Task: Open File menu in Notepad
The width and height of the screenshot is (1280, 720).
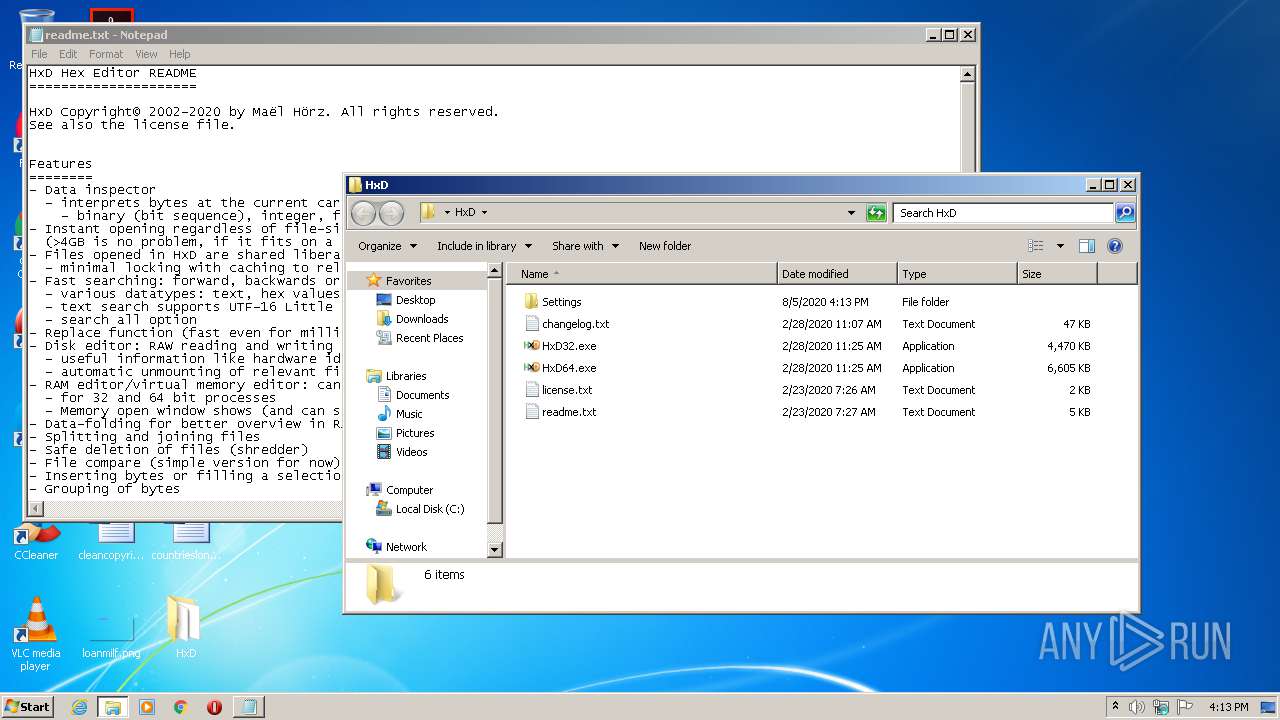Action: click(39, 54)
